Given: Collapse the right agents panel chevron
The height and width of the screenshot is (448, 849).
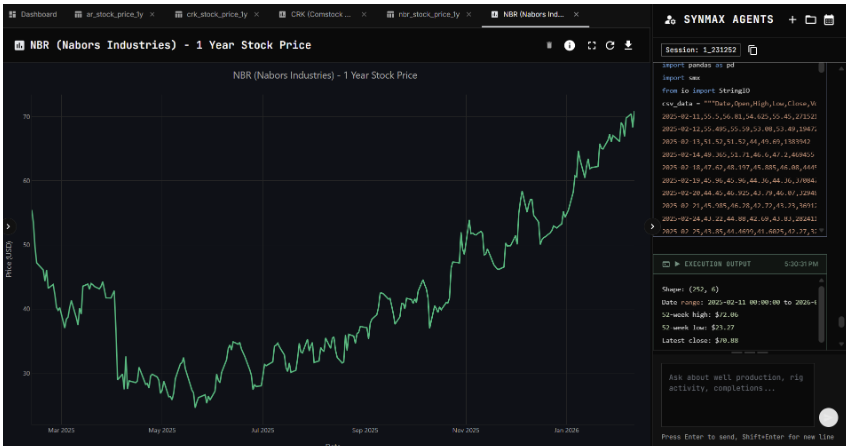Looking at the screenshot, I should pos(653,226).
